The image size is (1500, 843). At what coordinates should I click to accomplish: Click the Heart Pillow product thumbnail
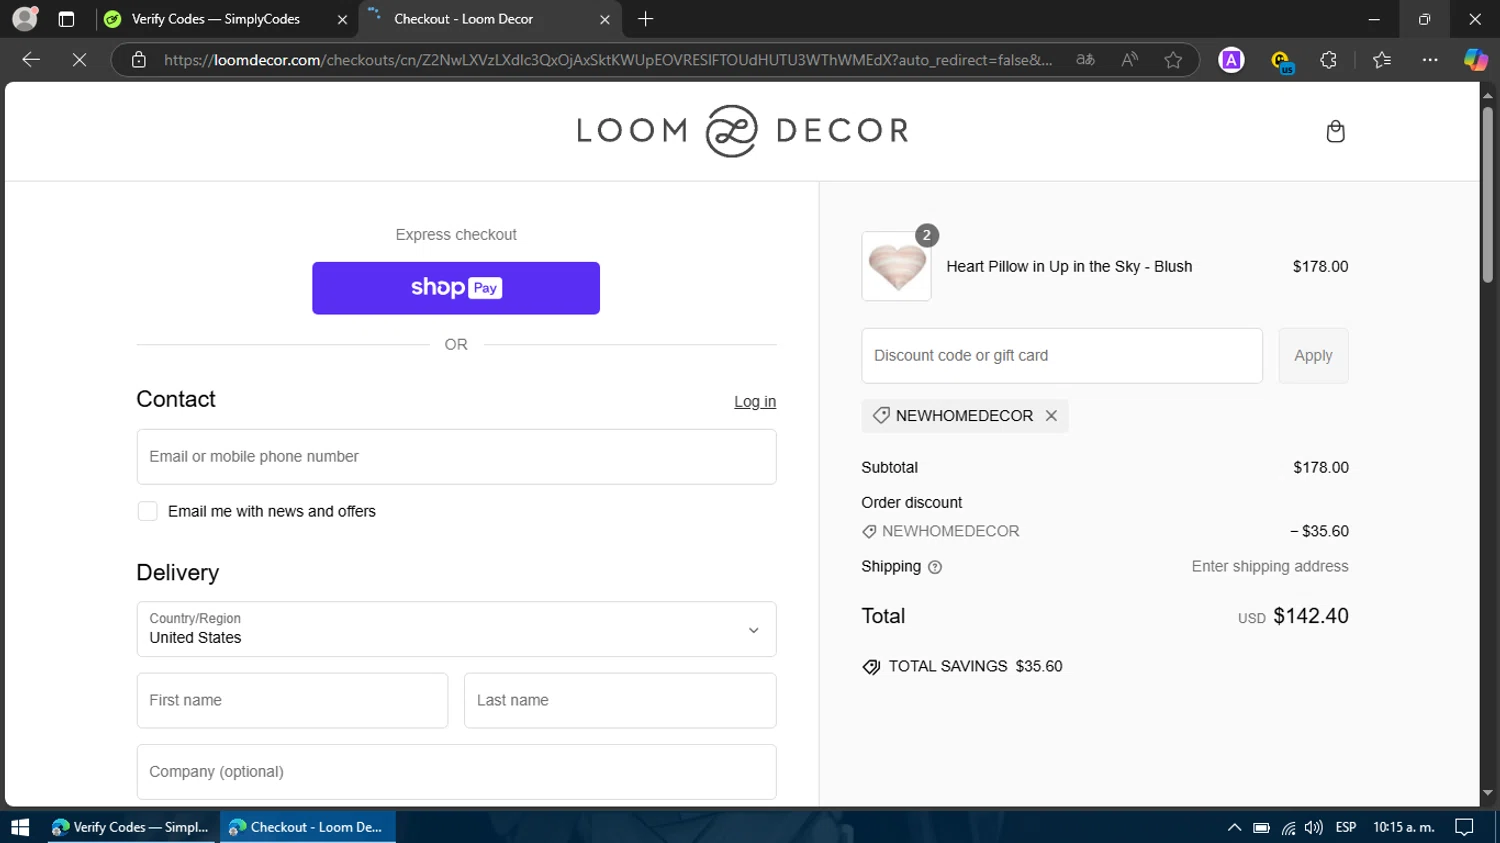click(x=896, y=266)
